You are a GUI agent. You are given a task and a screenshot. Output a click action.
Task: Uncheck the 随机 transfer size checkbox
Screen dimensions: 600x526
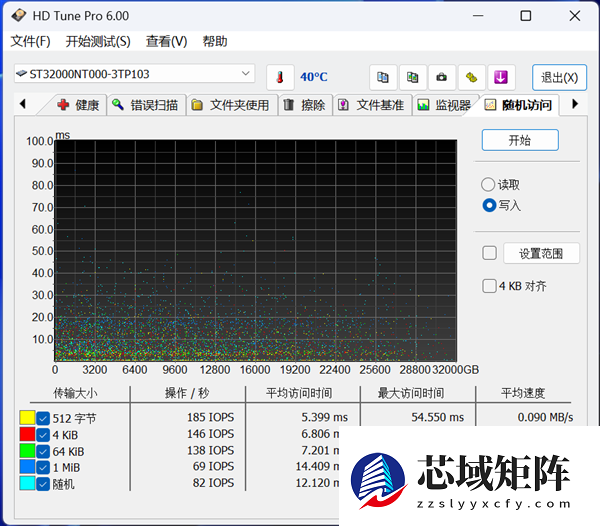tap(43, 484)
